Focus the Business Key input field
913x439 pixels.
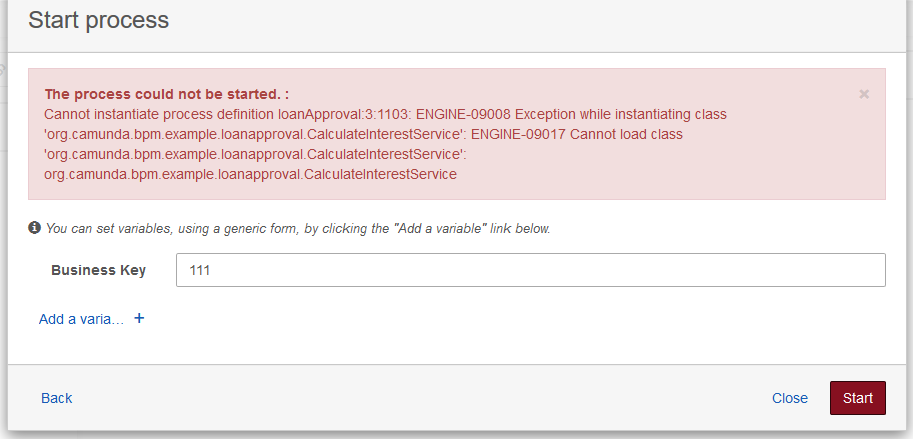tap(530, 270)
